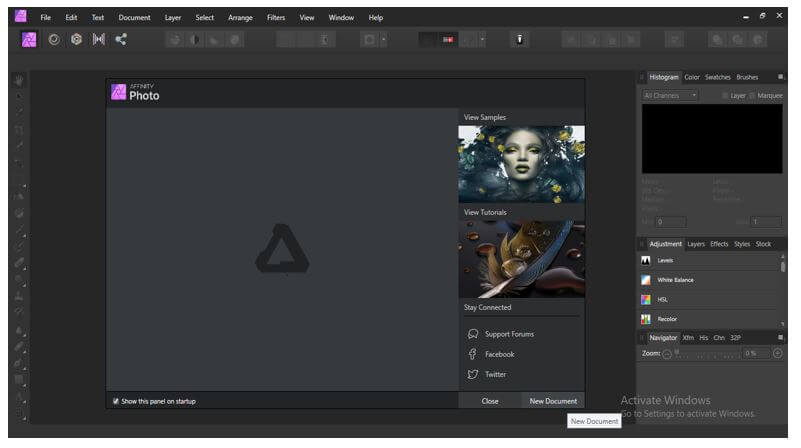Open the Twitter link

click(496, 374)
